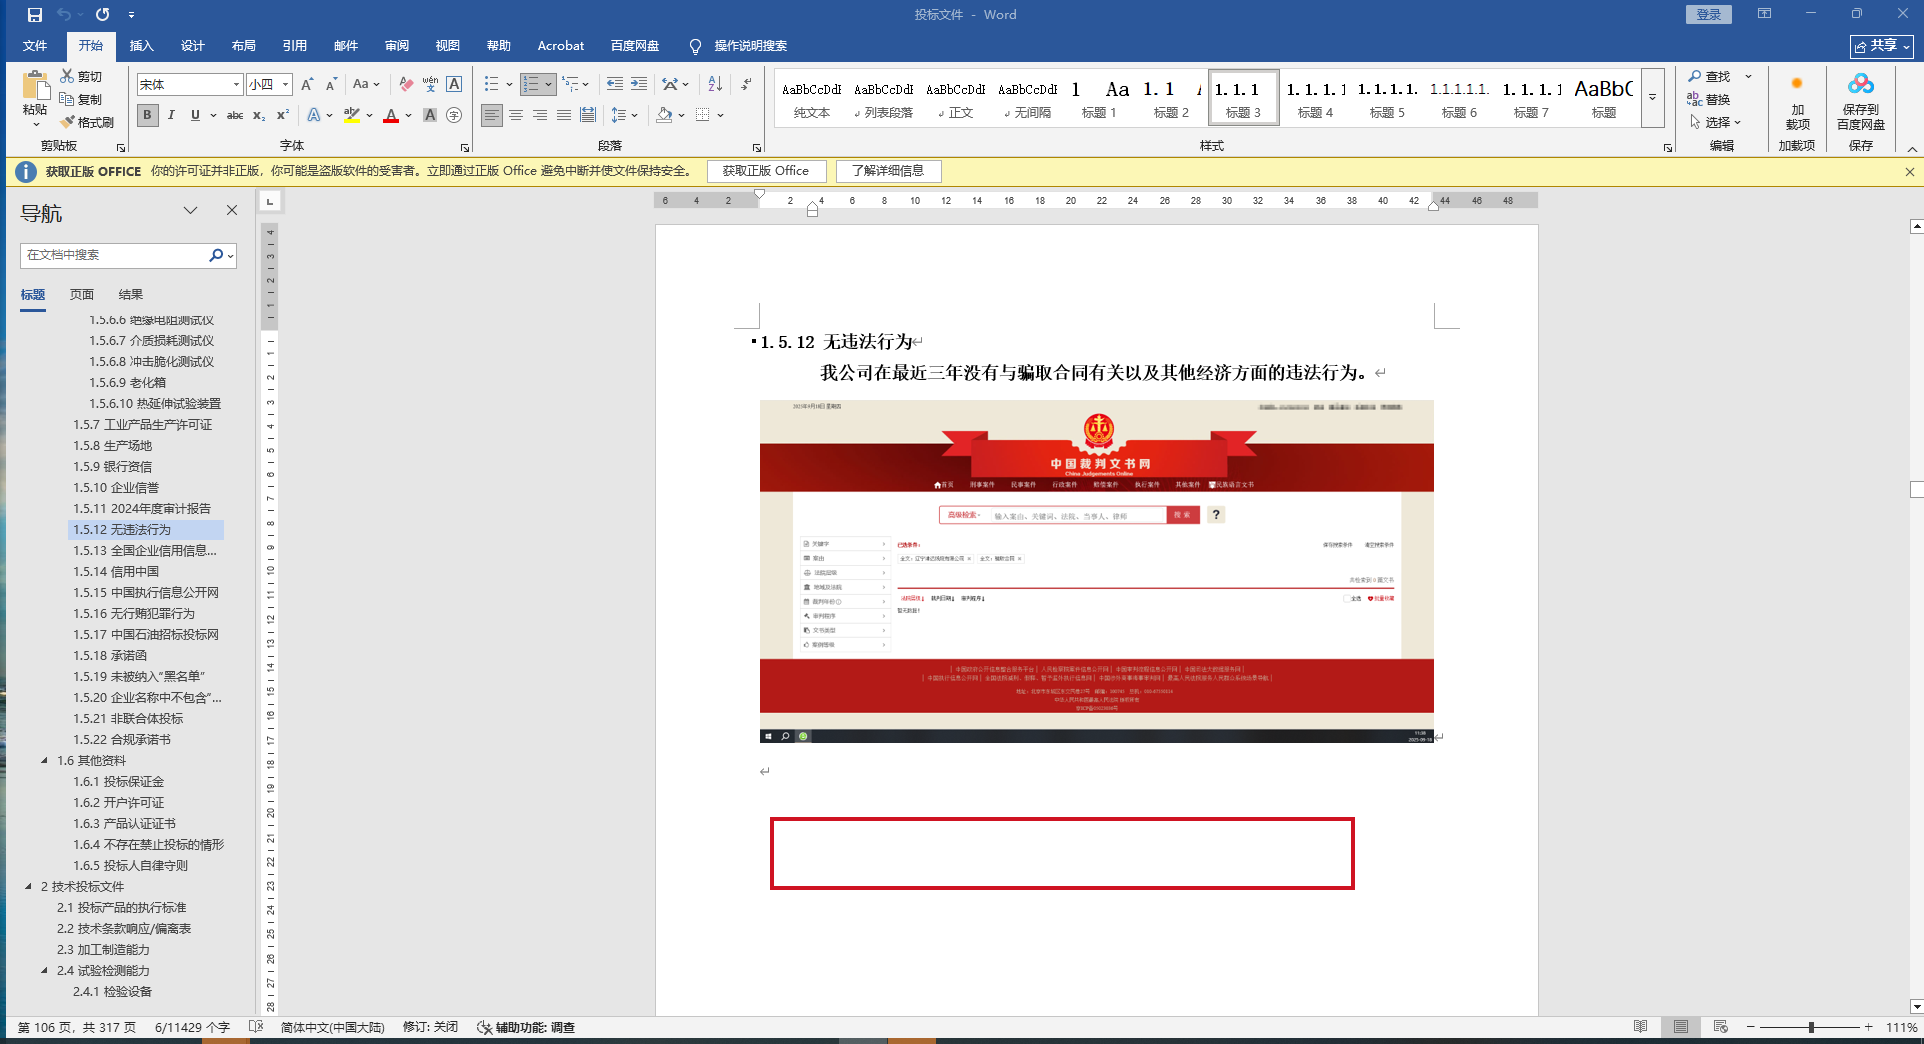
Task: Open the font size dropdown (小四)
Action: (x=285, y=85)
